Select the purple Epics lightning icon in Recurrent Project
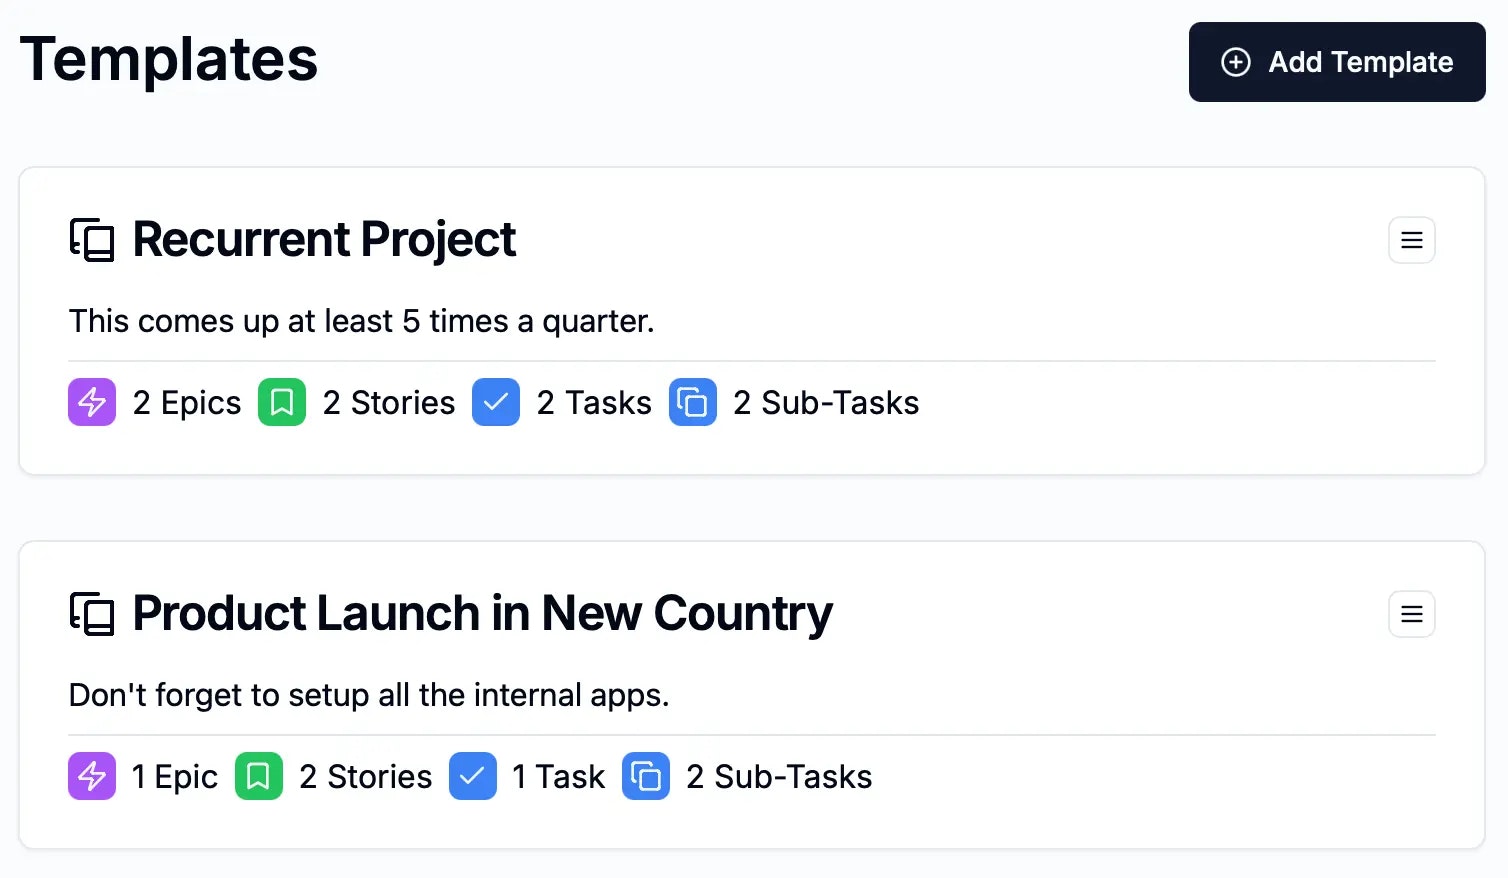The width and height of the screenshot is (1508, 878). click(x=92, y=402)
